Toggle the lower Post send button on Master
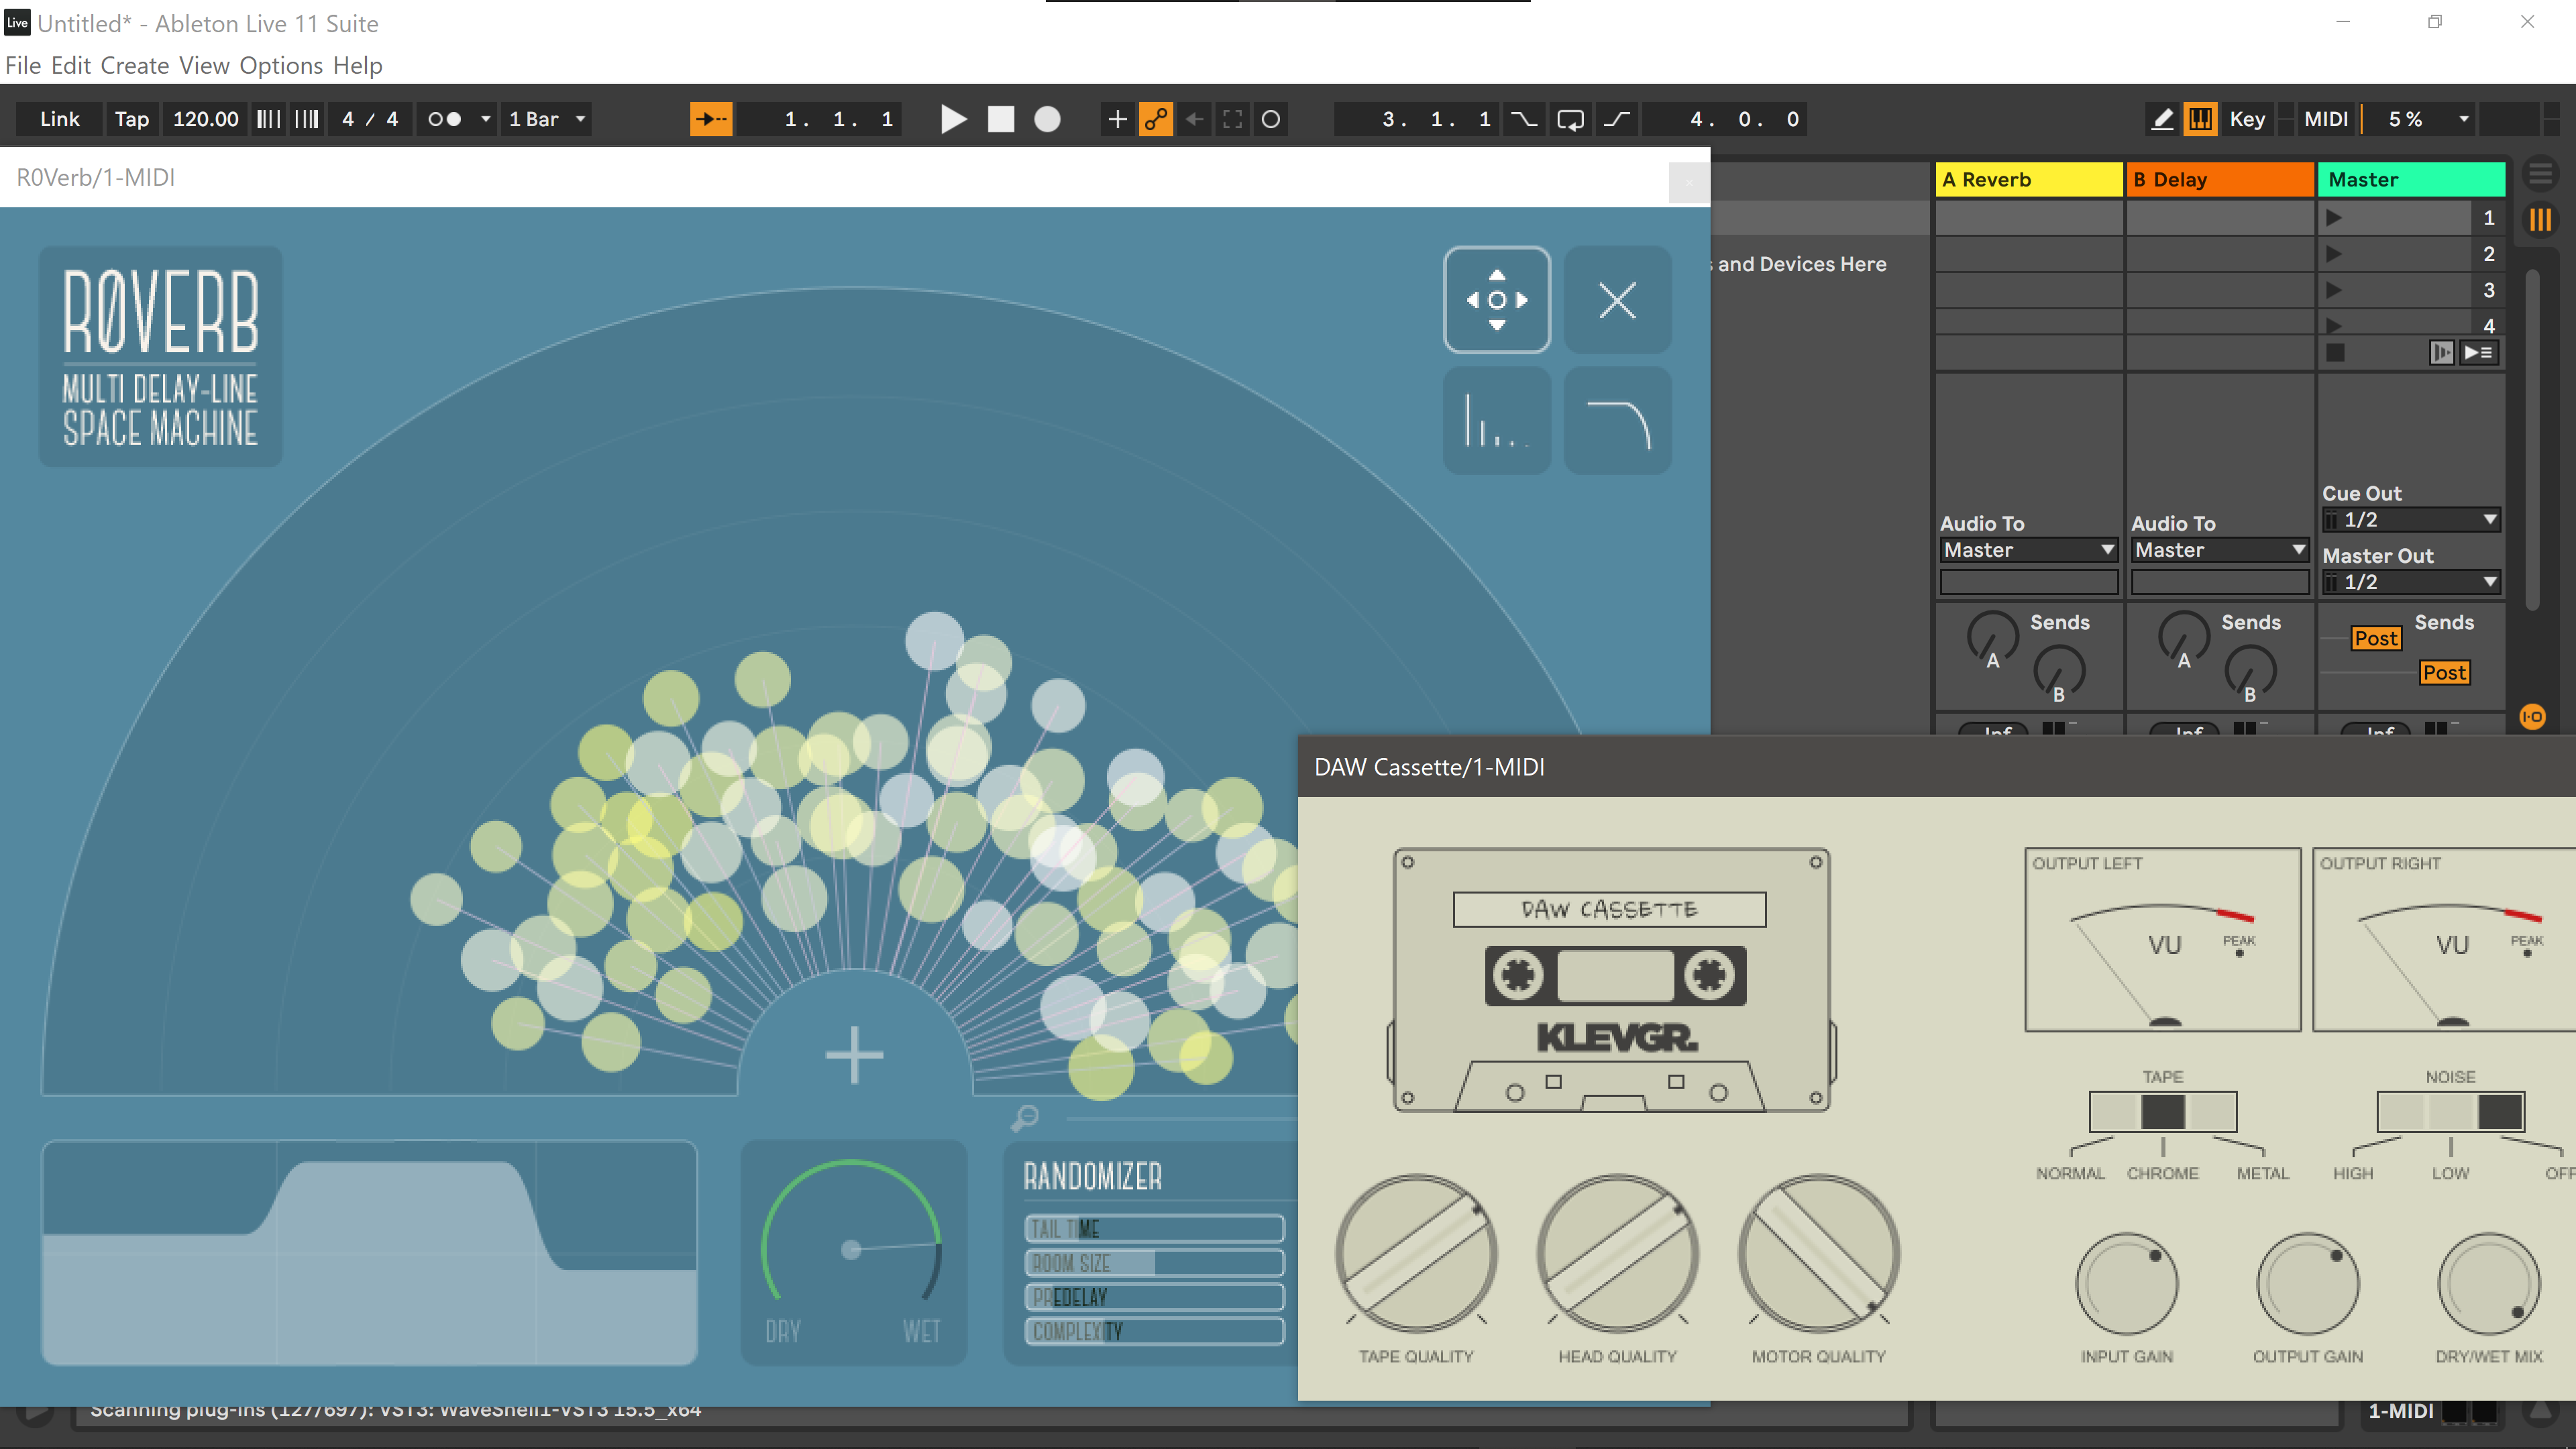This screenshot has height=1449, width=2576. pos(2444,673)
